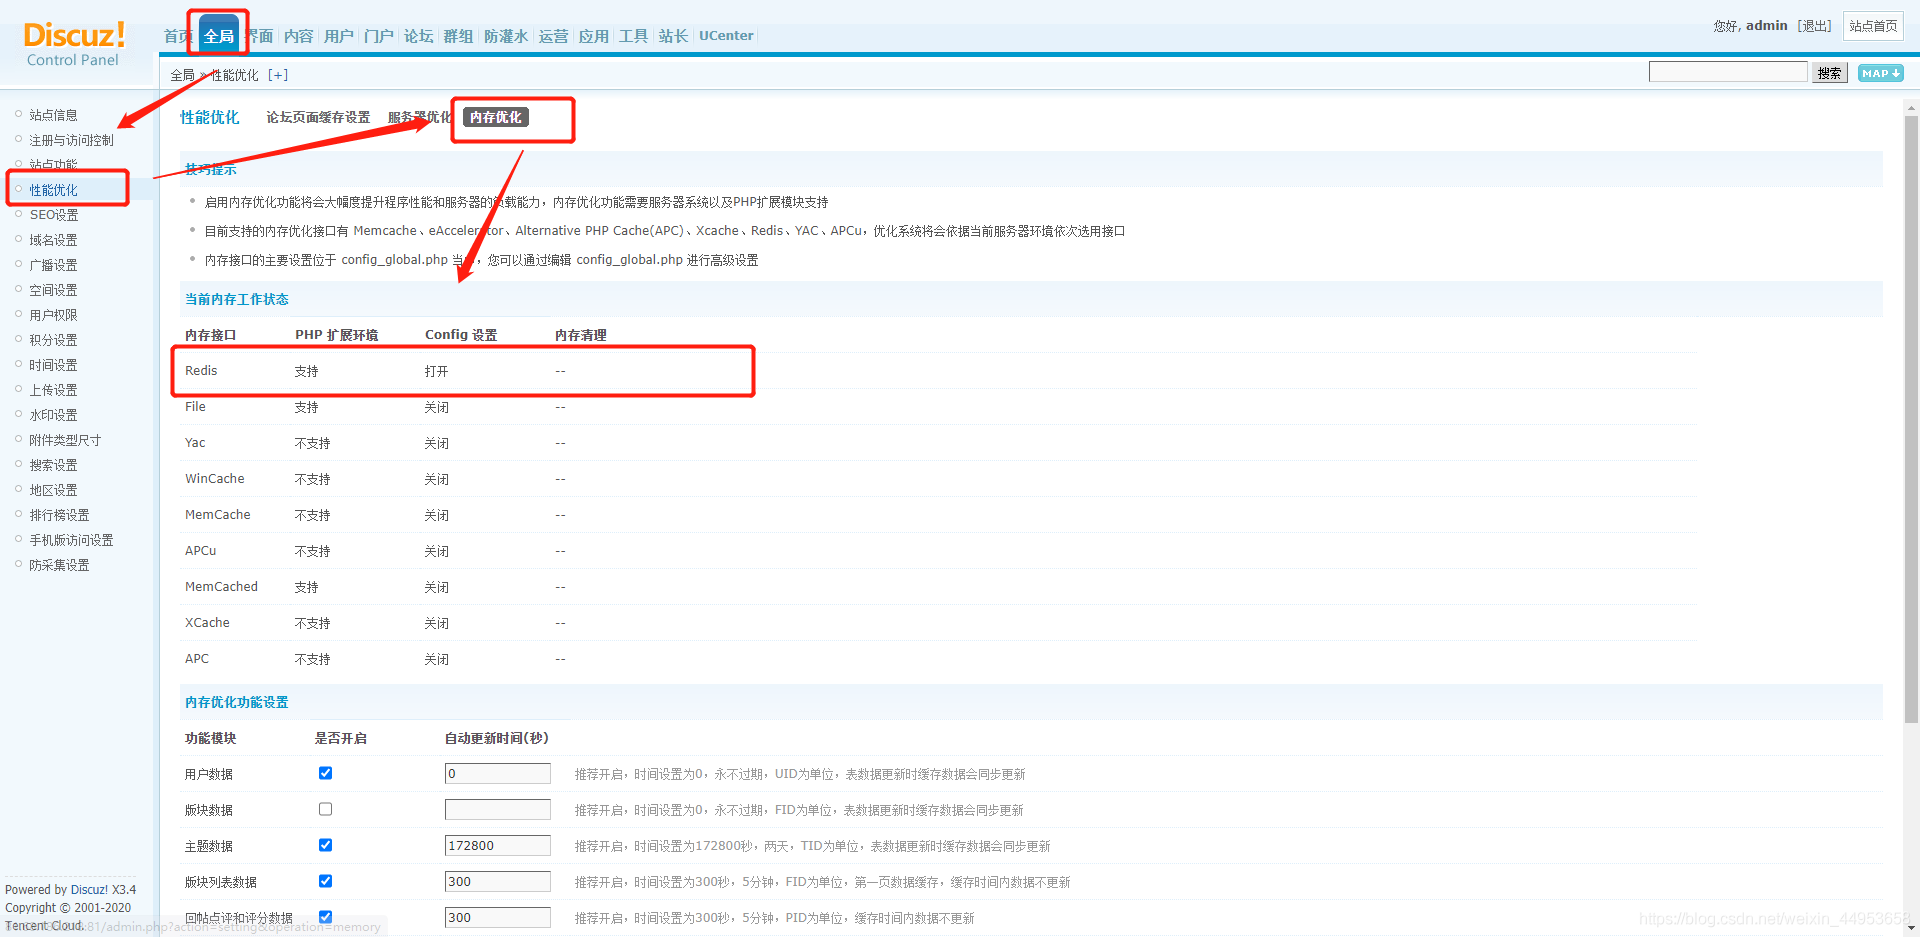The width and height of the screenshot is (1920, 937).
Task: Open 水印设置 in the sidebar
Action: tap(54, 415)
